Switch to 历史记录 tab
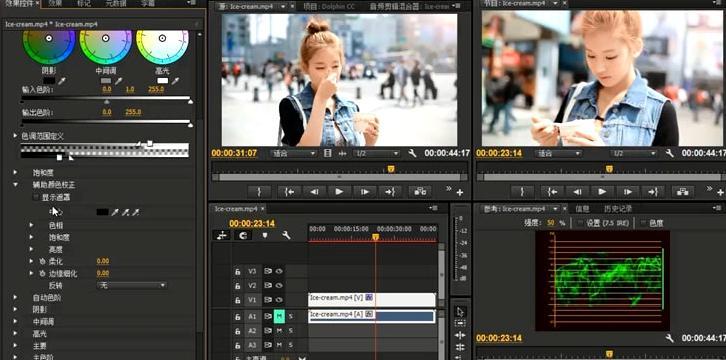Viewport: 726px width, 360px height. point(618,209)
